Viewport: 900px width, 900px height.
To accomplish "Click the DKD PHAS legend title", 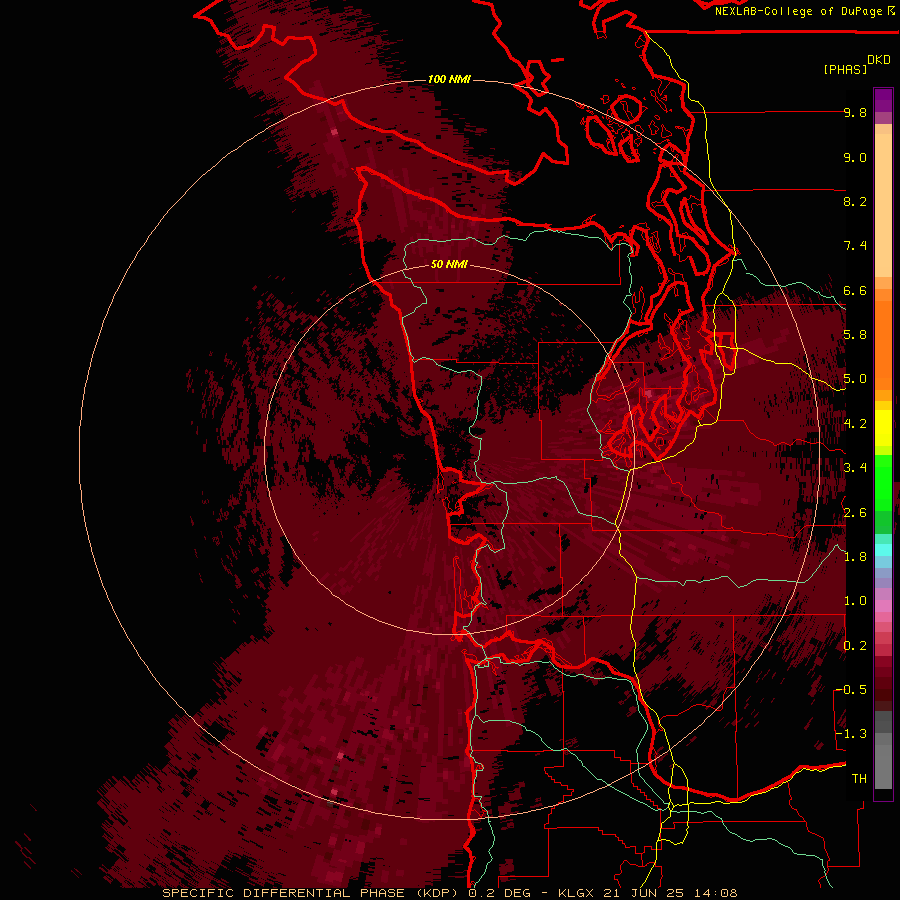I will [856, 65].
